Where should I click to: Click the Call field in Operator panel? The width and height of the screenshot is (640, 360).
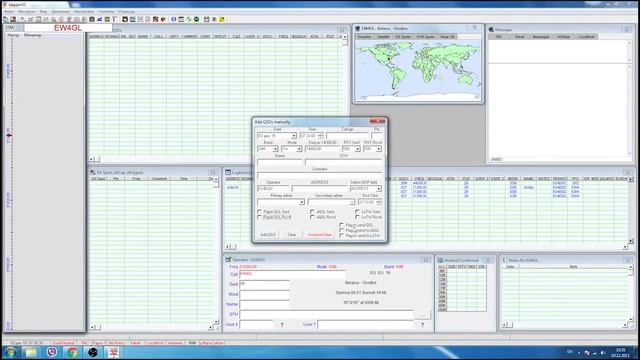pos(292,274)
